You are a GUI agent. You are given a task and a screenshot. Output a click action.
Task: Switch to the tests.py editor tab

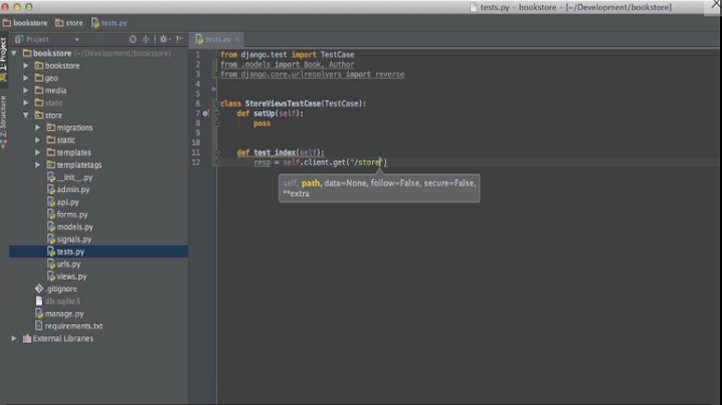[x=217, y=39]
